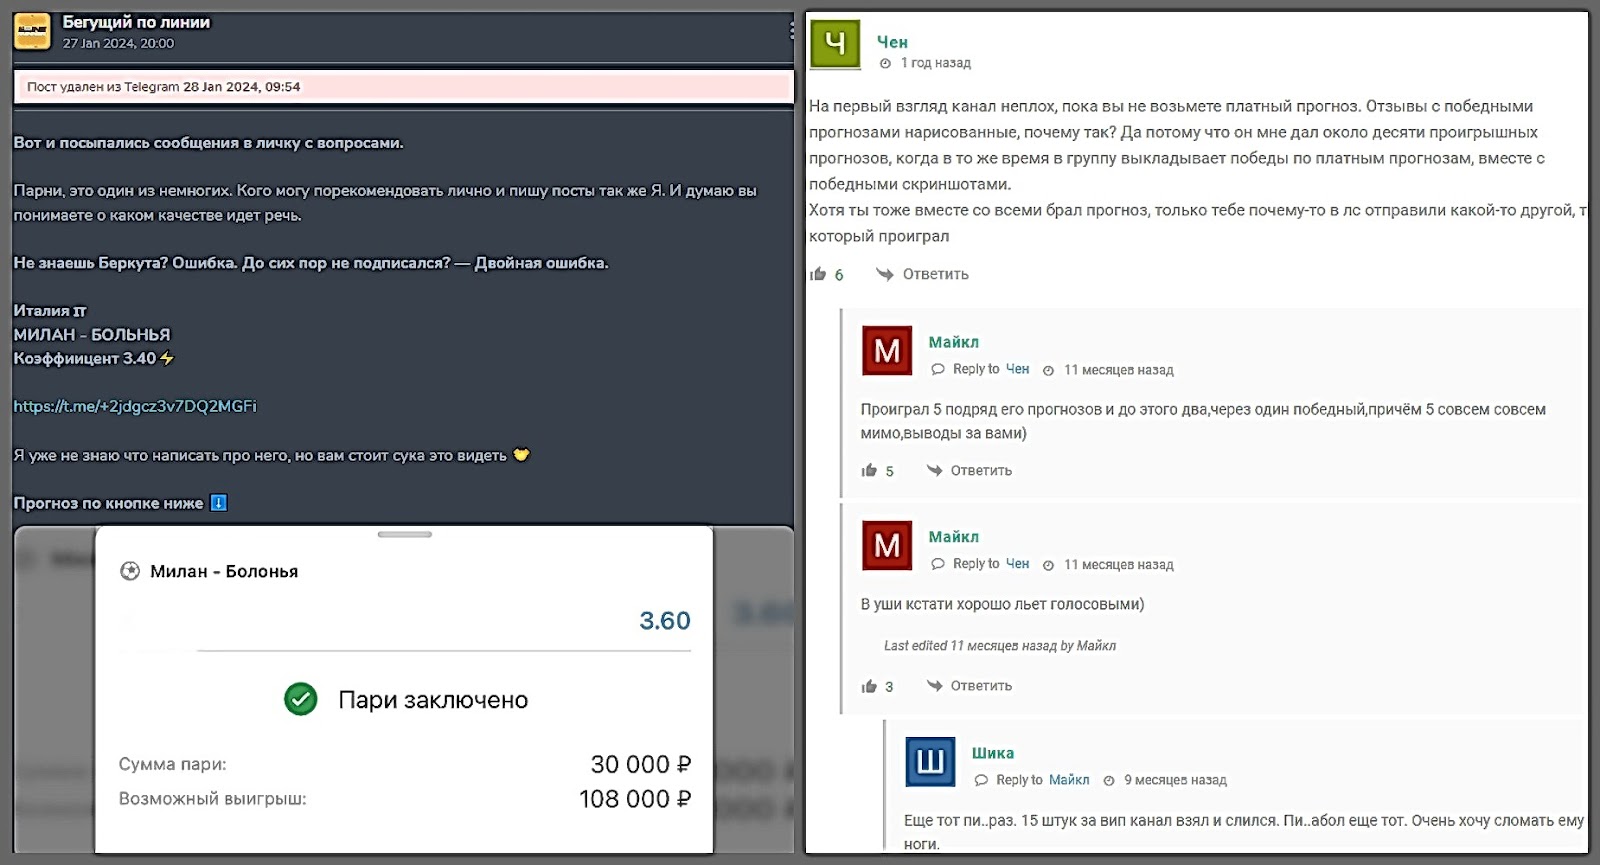Click the Шика user avatar

[930, 762]
